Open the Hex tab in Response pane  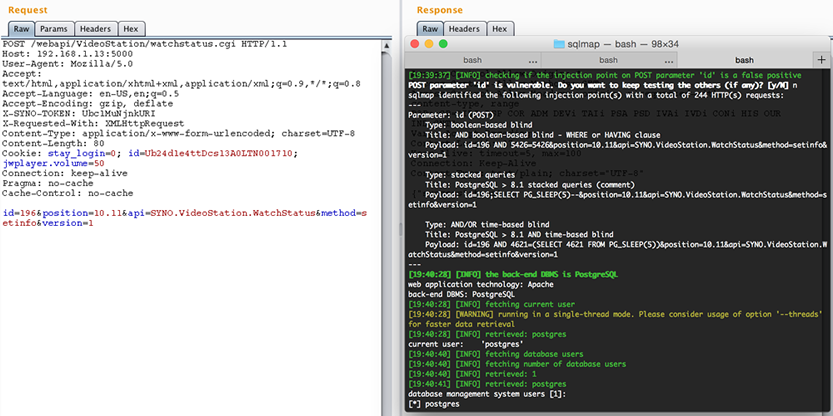[x=500, y=29]
